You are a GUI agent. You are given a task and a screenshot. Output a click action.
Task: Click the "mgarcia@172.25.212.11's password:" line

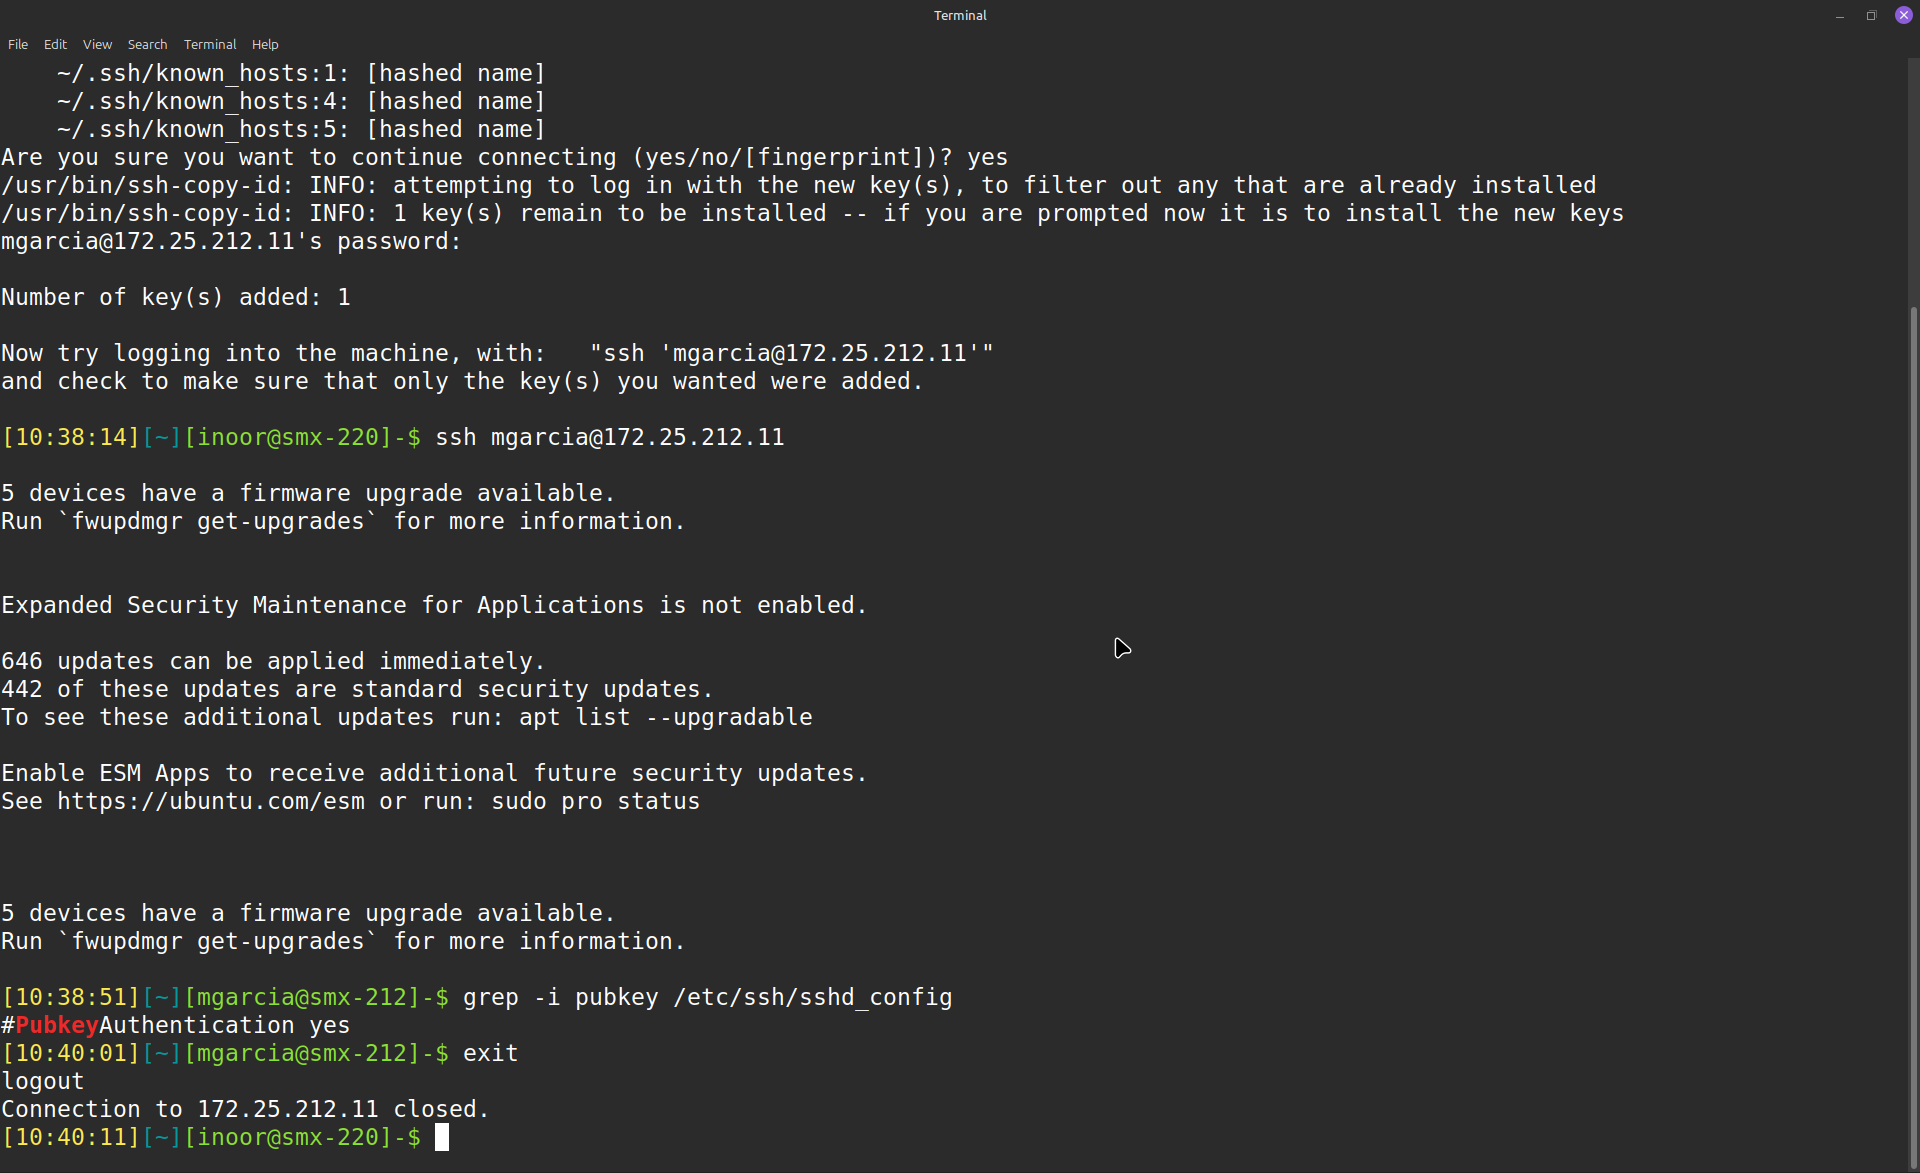tap(231, 241)
